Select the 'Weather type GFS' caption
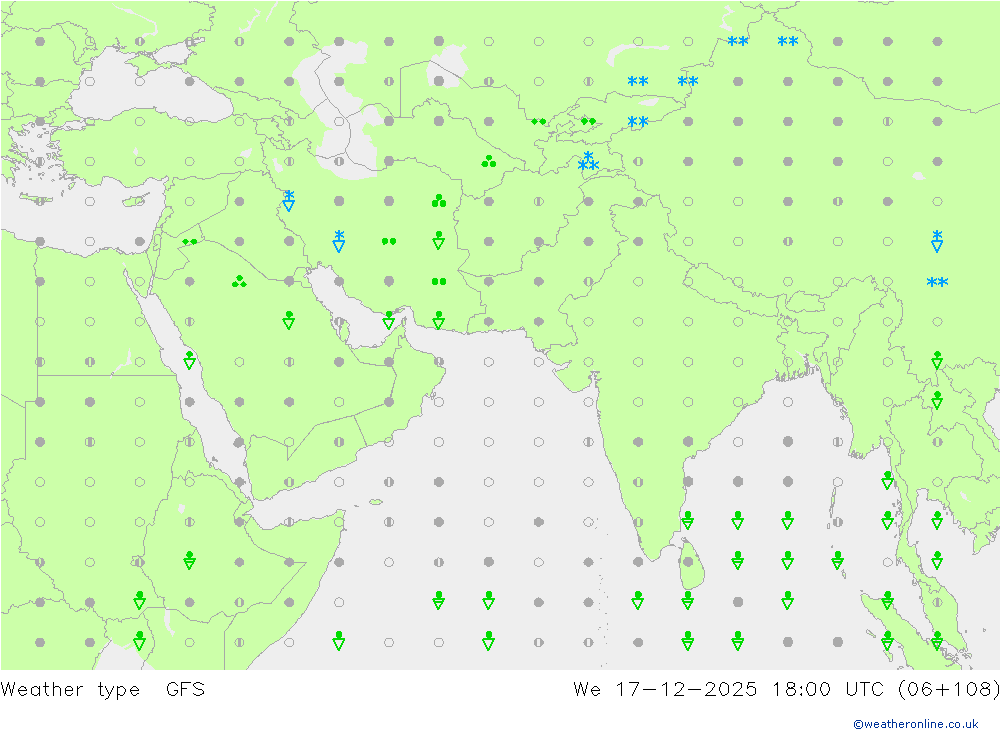This screenshot has height=733, width=1000. pyautogui.click(x=103, y=690)
